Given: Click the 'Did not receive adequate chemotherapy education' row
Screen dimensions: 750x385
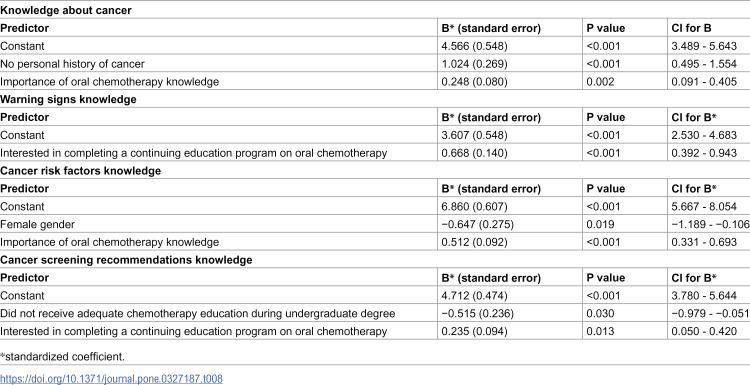Looking at the screenshot, I should coord(375,313).
